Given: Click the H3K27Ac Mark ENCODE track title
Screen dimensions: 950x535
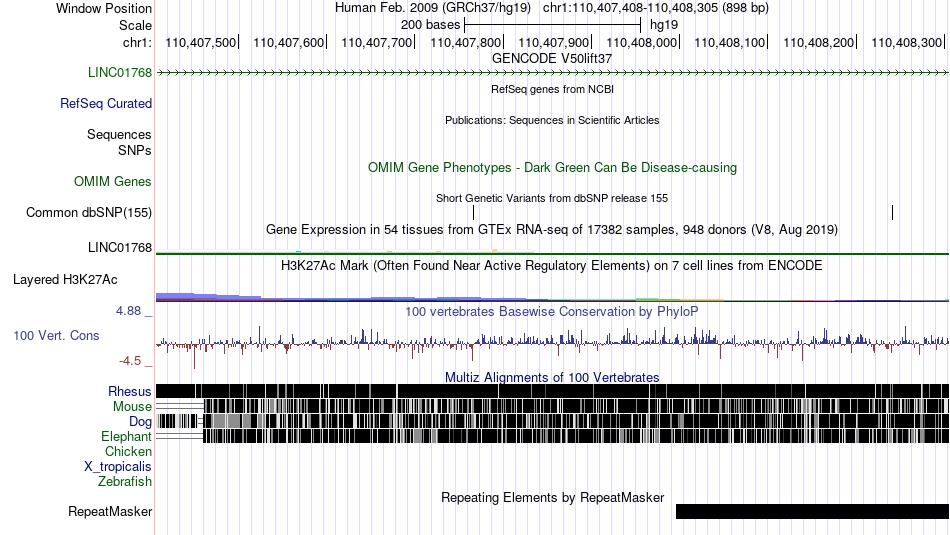Looking at the screenshot, I should (552, 266).
